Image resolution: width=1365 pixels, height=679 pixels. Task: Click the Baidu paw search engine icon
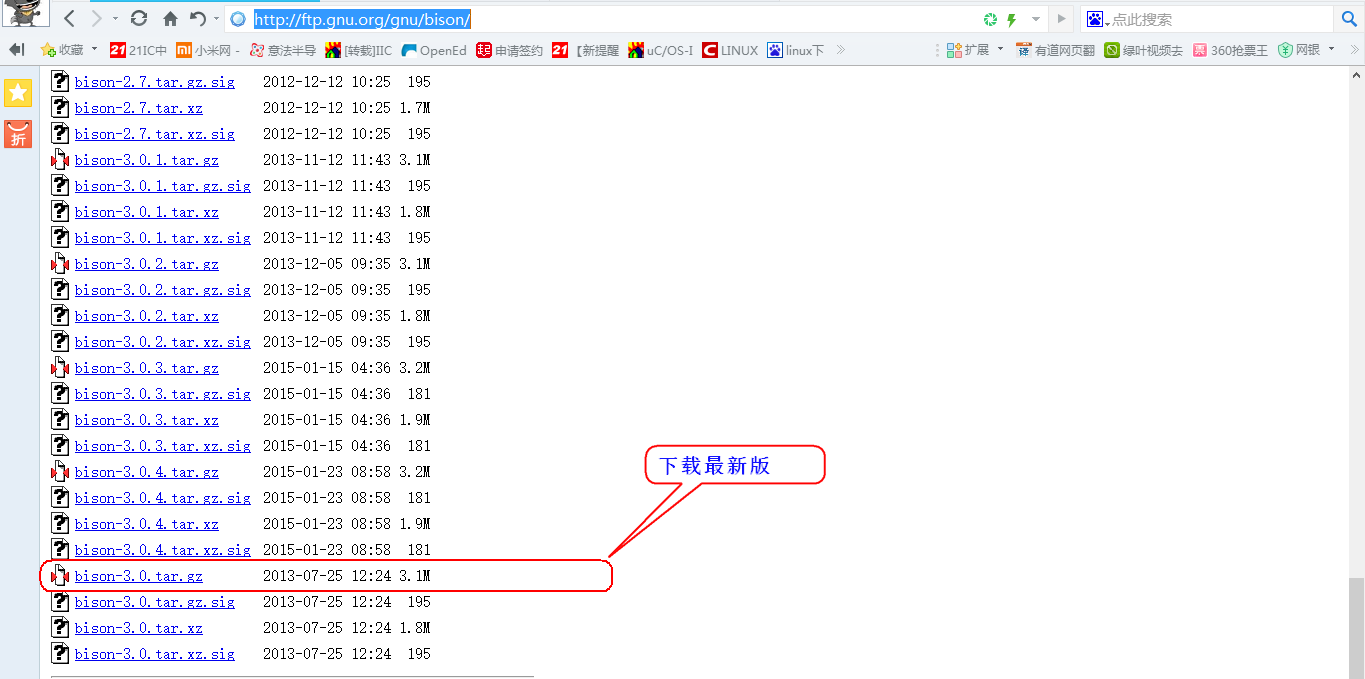[x=1095, y=19]
